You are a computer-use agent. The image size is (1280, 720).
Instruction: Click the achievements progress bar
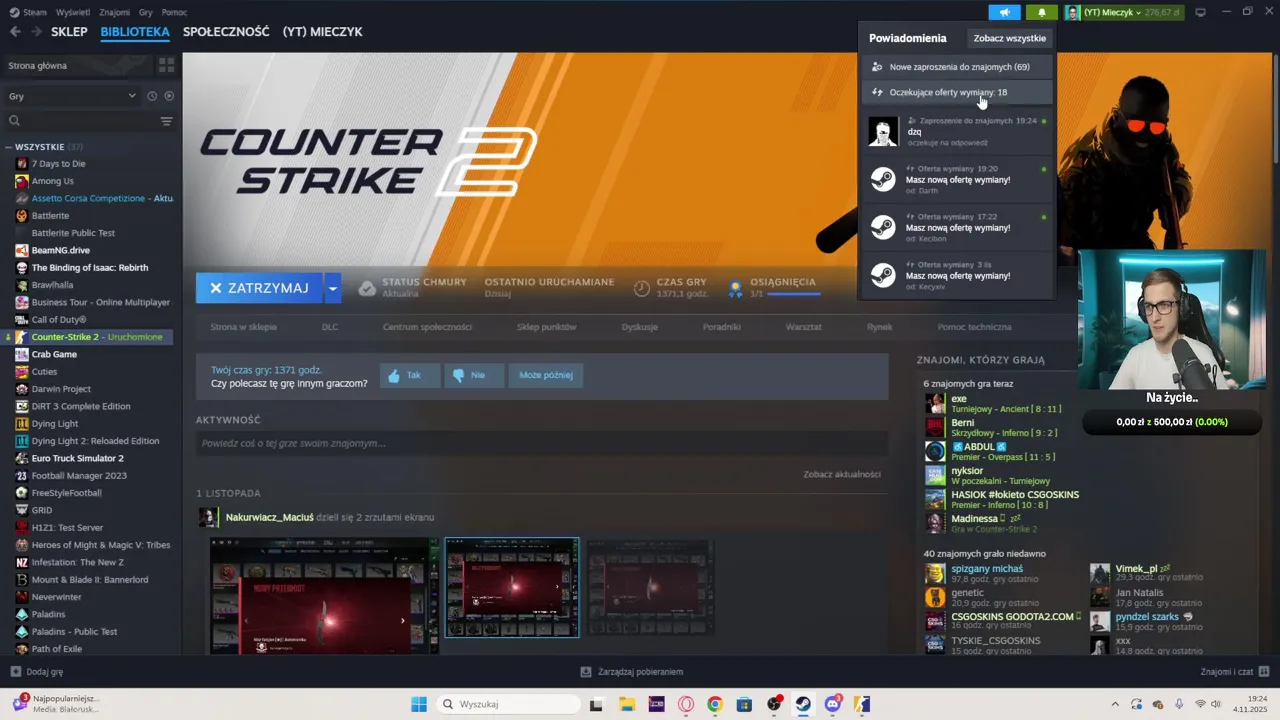(x=792, y=294)
